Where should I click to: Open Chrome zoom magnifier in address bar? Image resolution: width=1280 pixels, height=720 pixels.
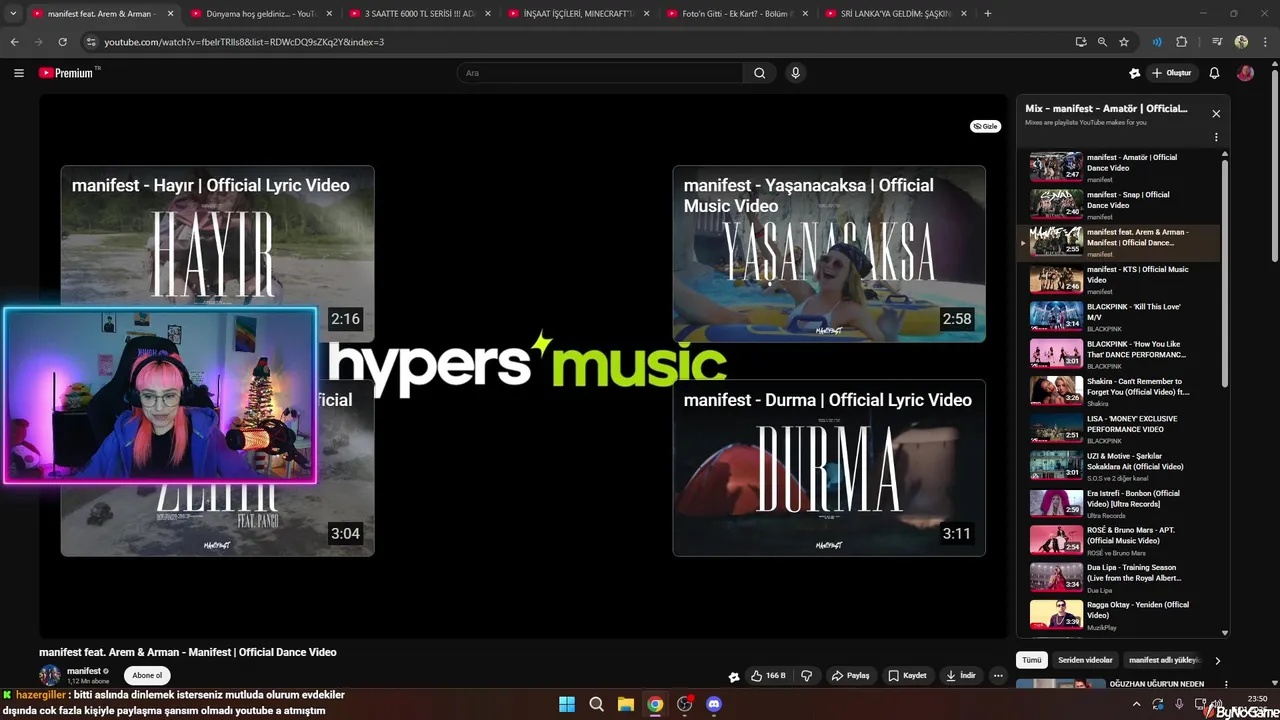coord(1102,42)
